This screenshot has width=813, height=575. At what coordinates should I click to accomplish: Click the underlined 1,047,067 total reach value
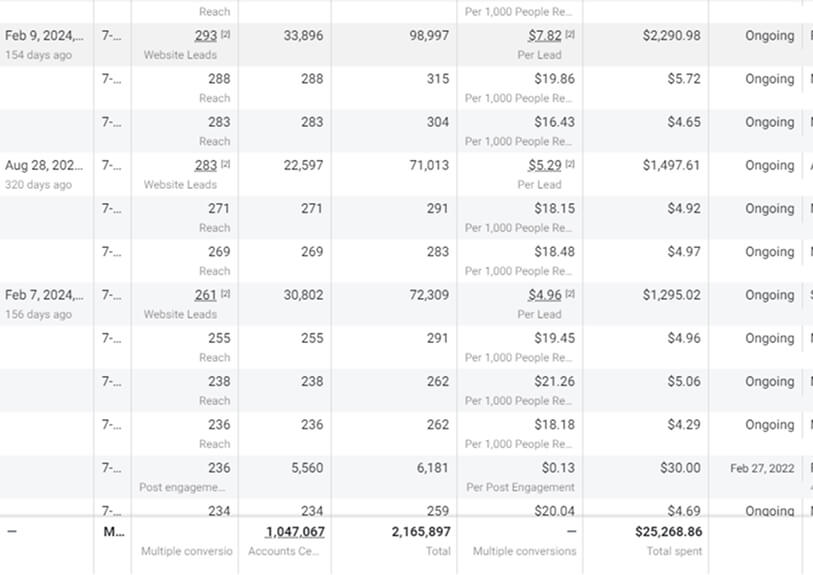(294, 532)
